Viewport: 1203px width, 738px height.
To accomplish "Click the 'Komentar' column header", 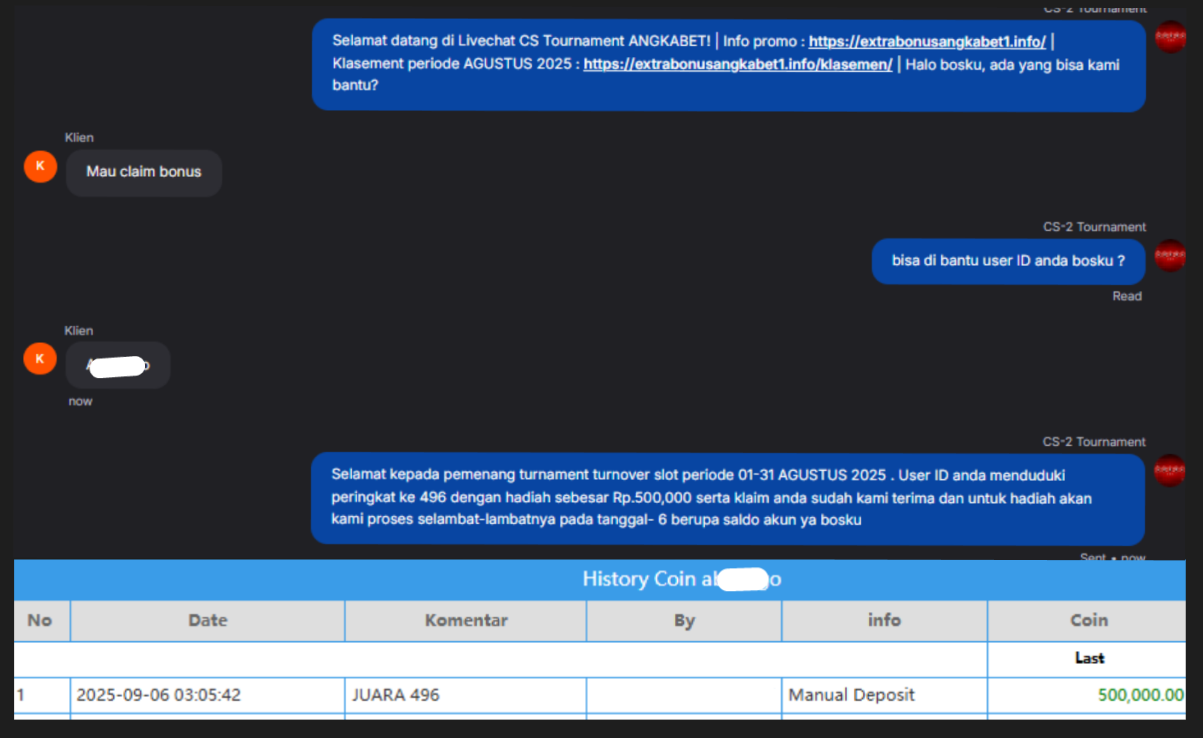I will 466,620.
